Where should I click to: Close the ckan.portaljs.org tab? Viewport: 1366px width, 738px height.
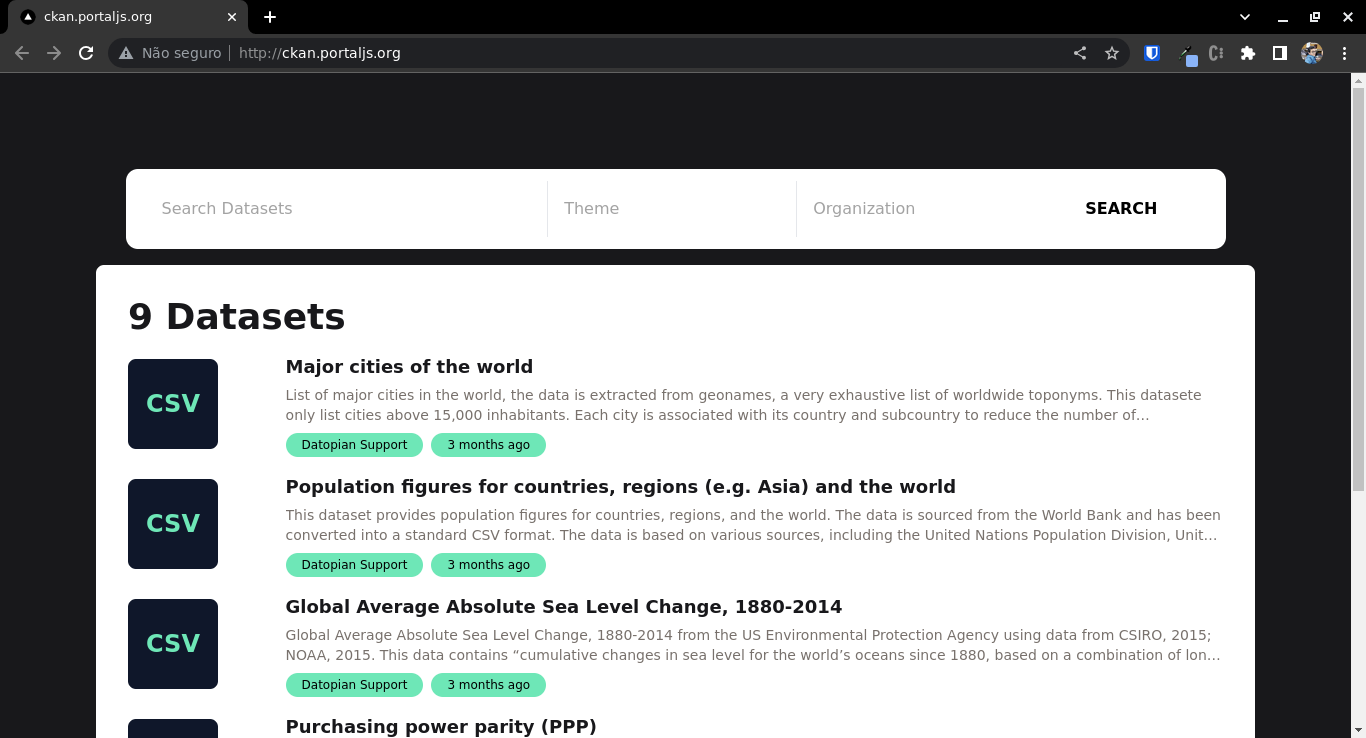click(x=232, y=17)
